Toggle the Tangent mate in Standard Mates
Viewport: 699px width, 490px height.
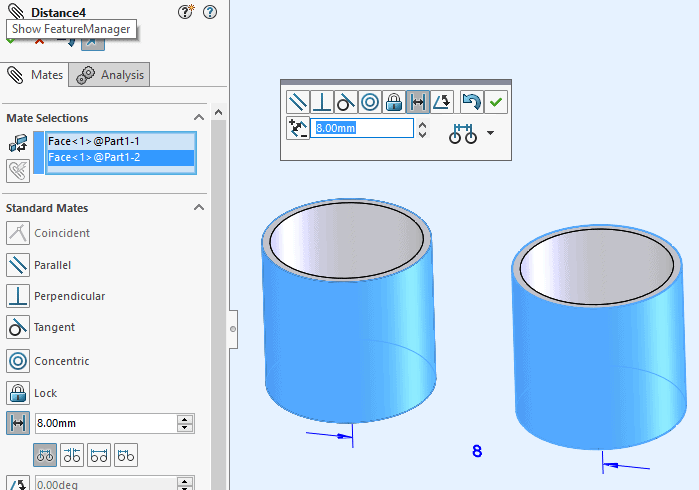(18, 327)
